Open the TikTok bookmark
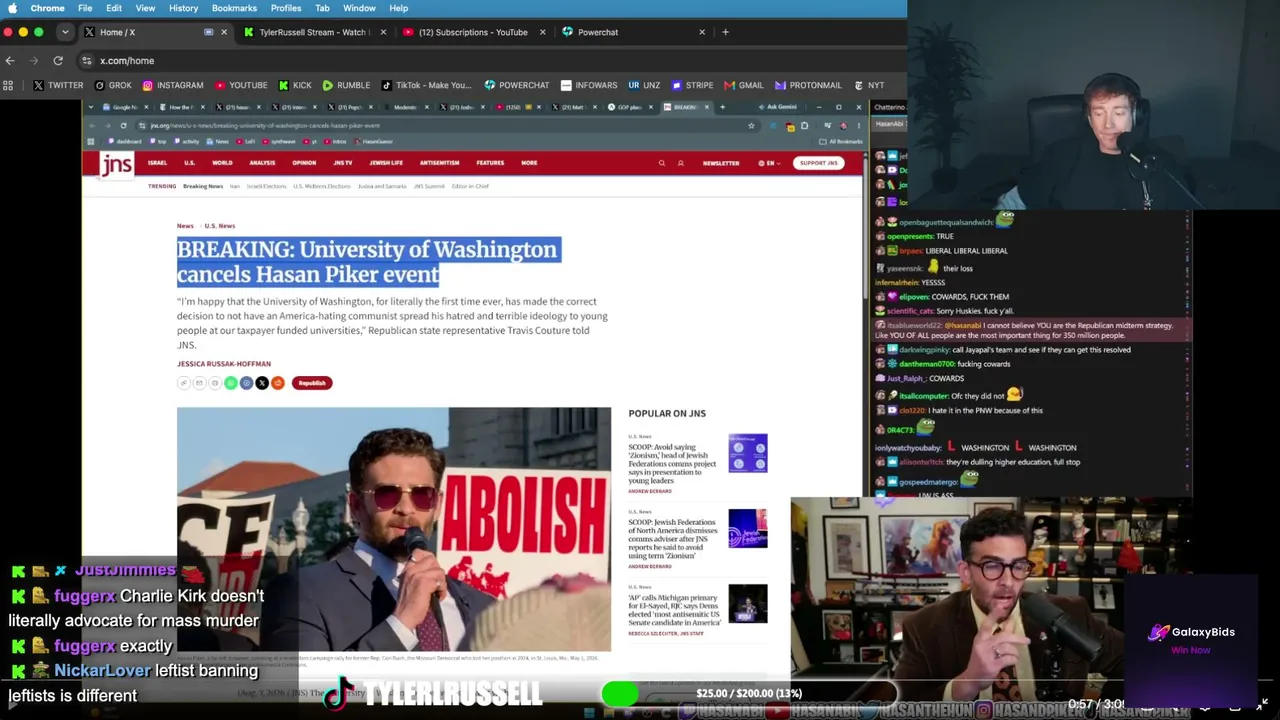Image resolution: width=1280 pixels, height=720 pixels. click(425, 85)
